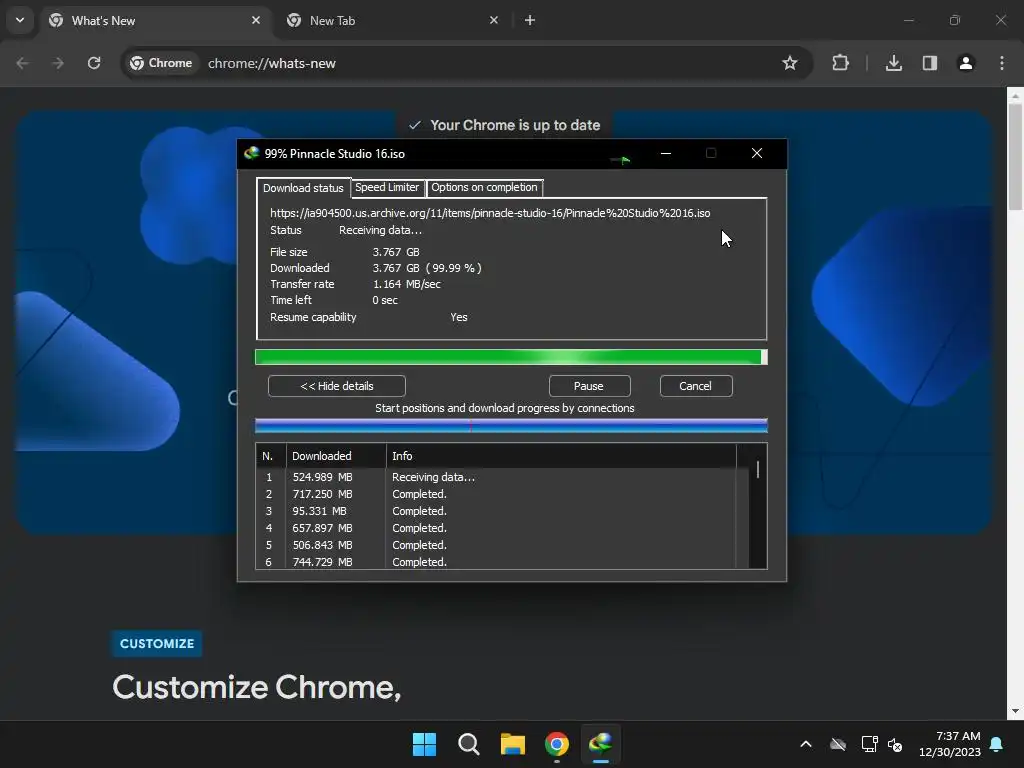Image resolution: width=1024 pixels, height=768 pixels.
Task: Close the What's New tab
Action: (x=256, y=20)
